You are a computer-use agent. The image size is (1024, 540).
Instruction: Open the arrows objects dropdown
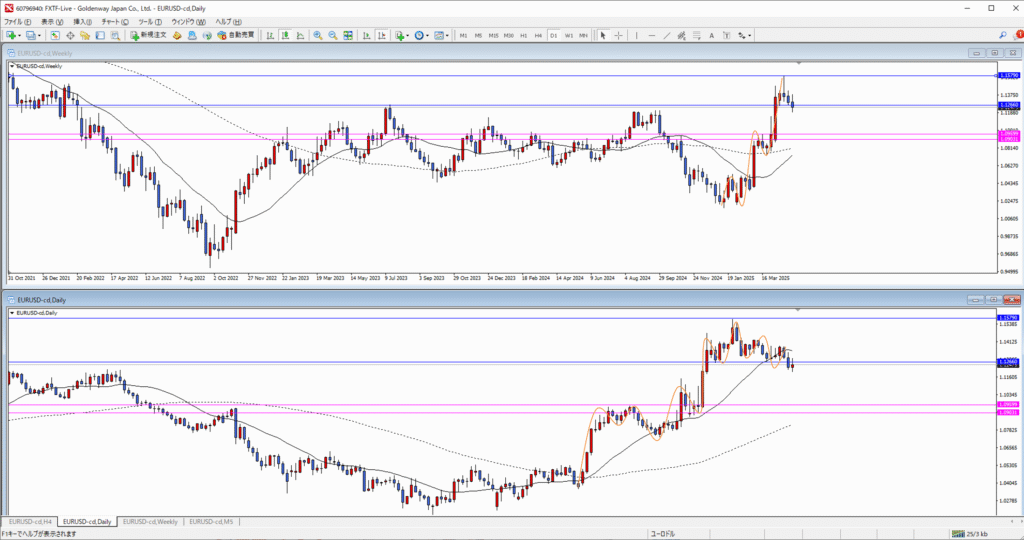coord(744,35)
